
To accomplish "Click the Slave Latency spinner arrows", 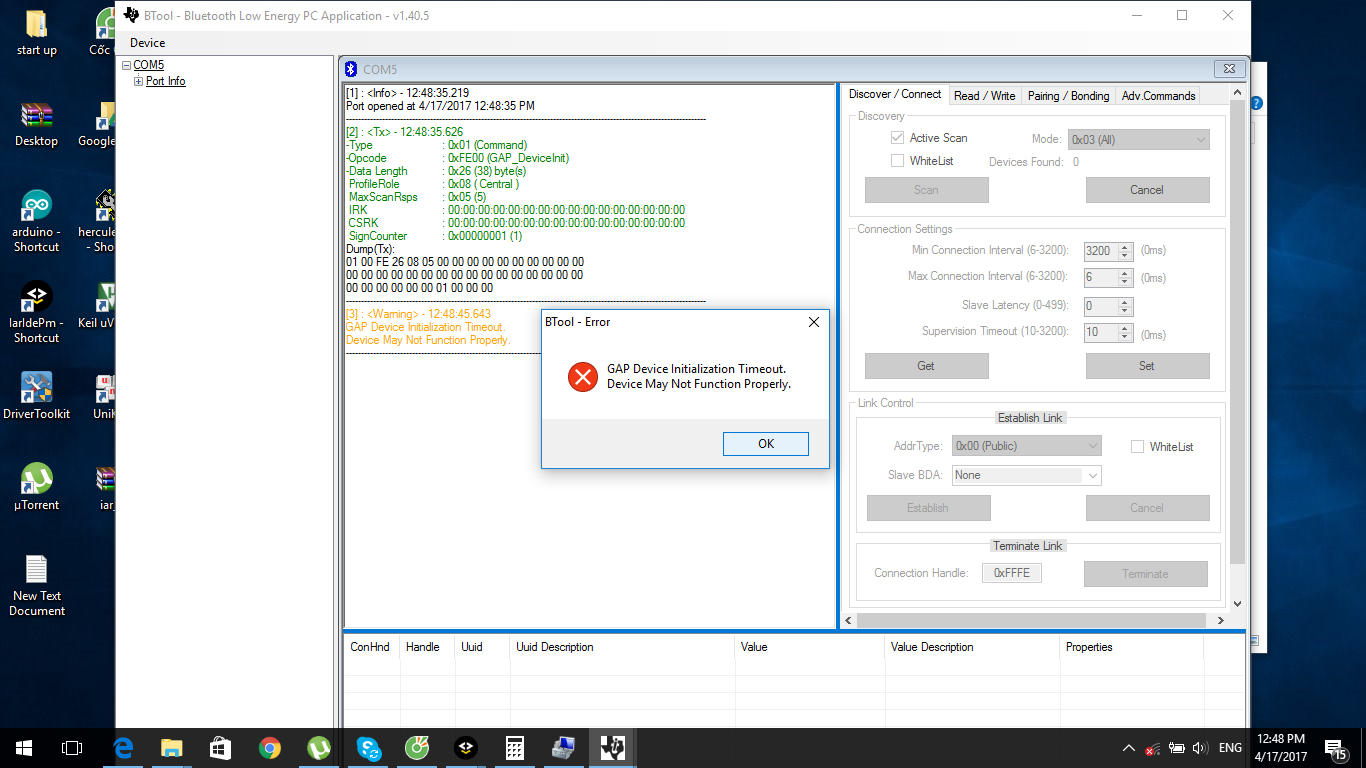I will [x=1125, y=307].
